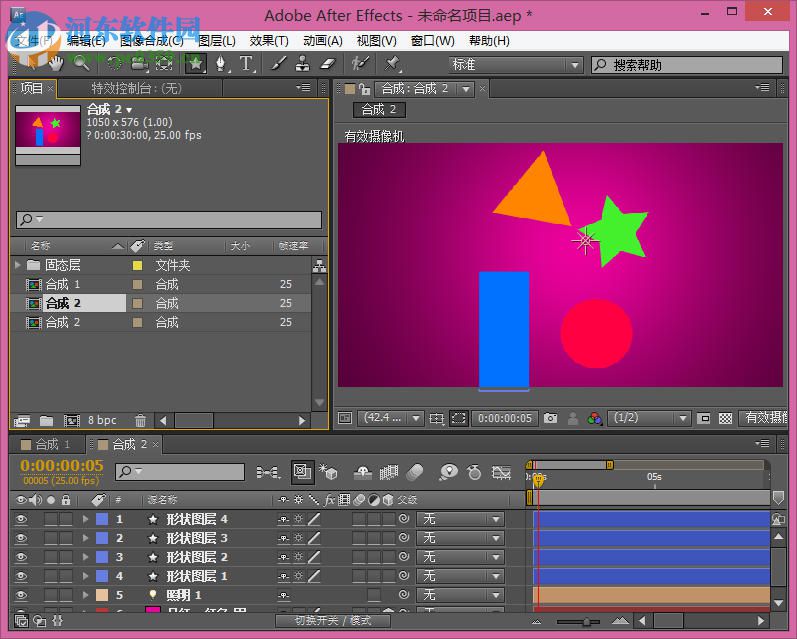Image resolution: width=797 pixels, height=639 pixels.
Task: Click 切换开关 / 模式 button
Action: tap(333, 620)
